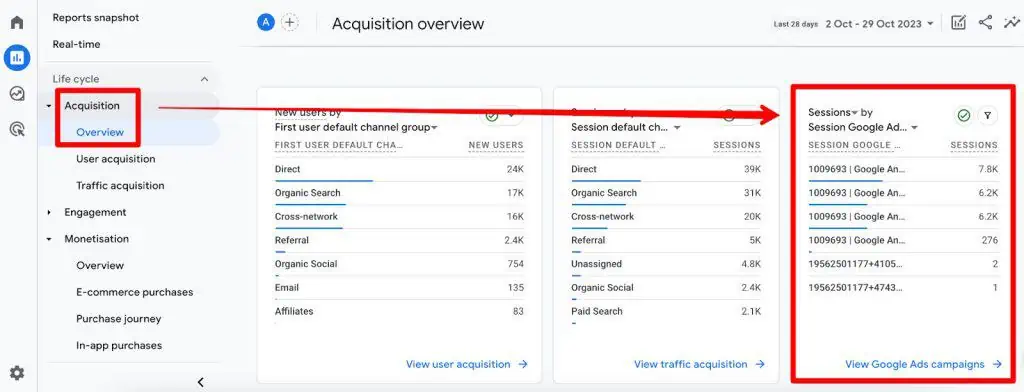Click FIRST USER DEFAULT CHA... column header
Image resolution: width=1024 pixels, height=392 pixels.
339,145
